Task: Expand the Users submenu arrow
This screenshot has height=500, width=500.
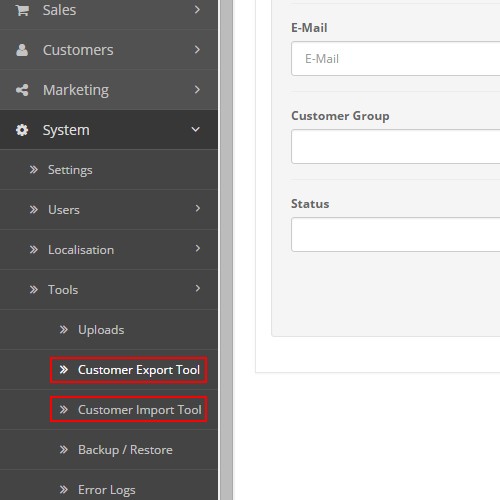Action: click(198, 209)
